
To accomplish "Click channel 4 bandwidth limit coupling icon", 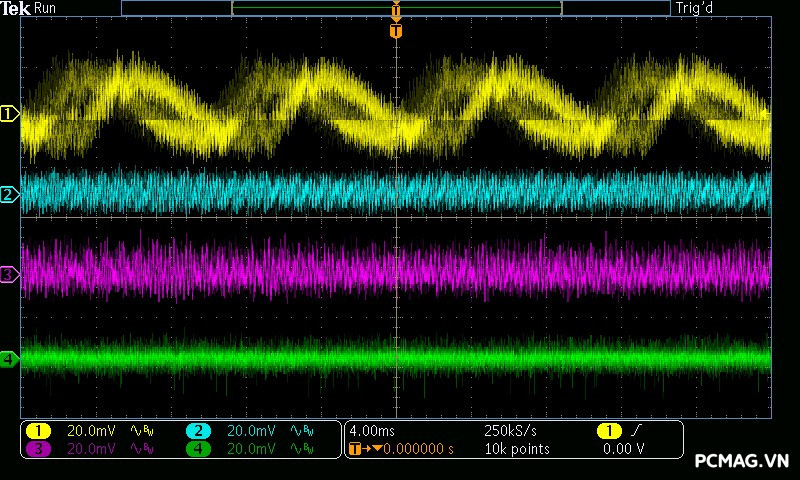I will [300, 449].
